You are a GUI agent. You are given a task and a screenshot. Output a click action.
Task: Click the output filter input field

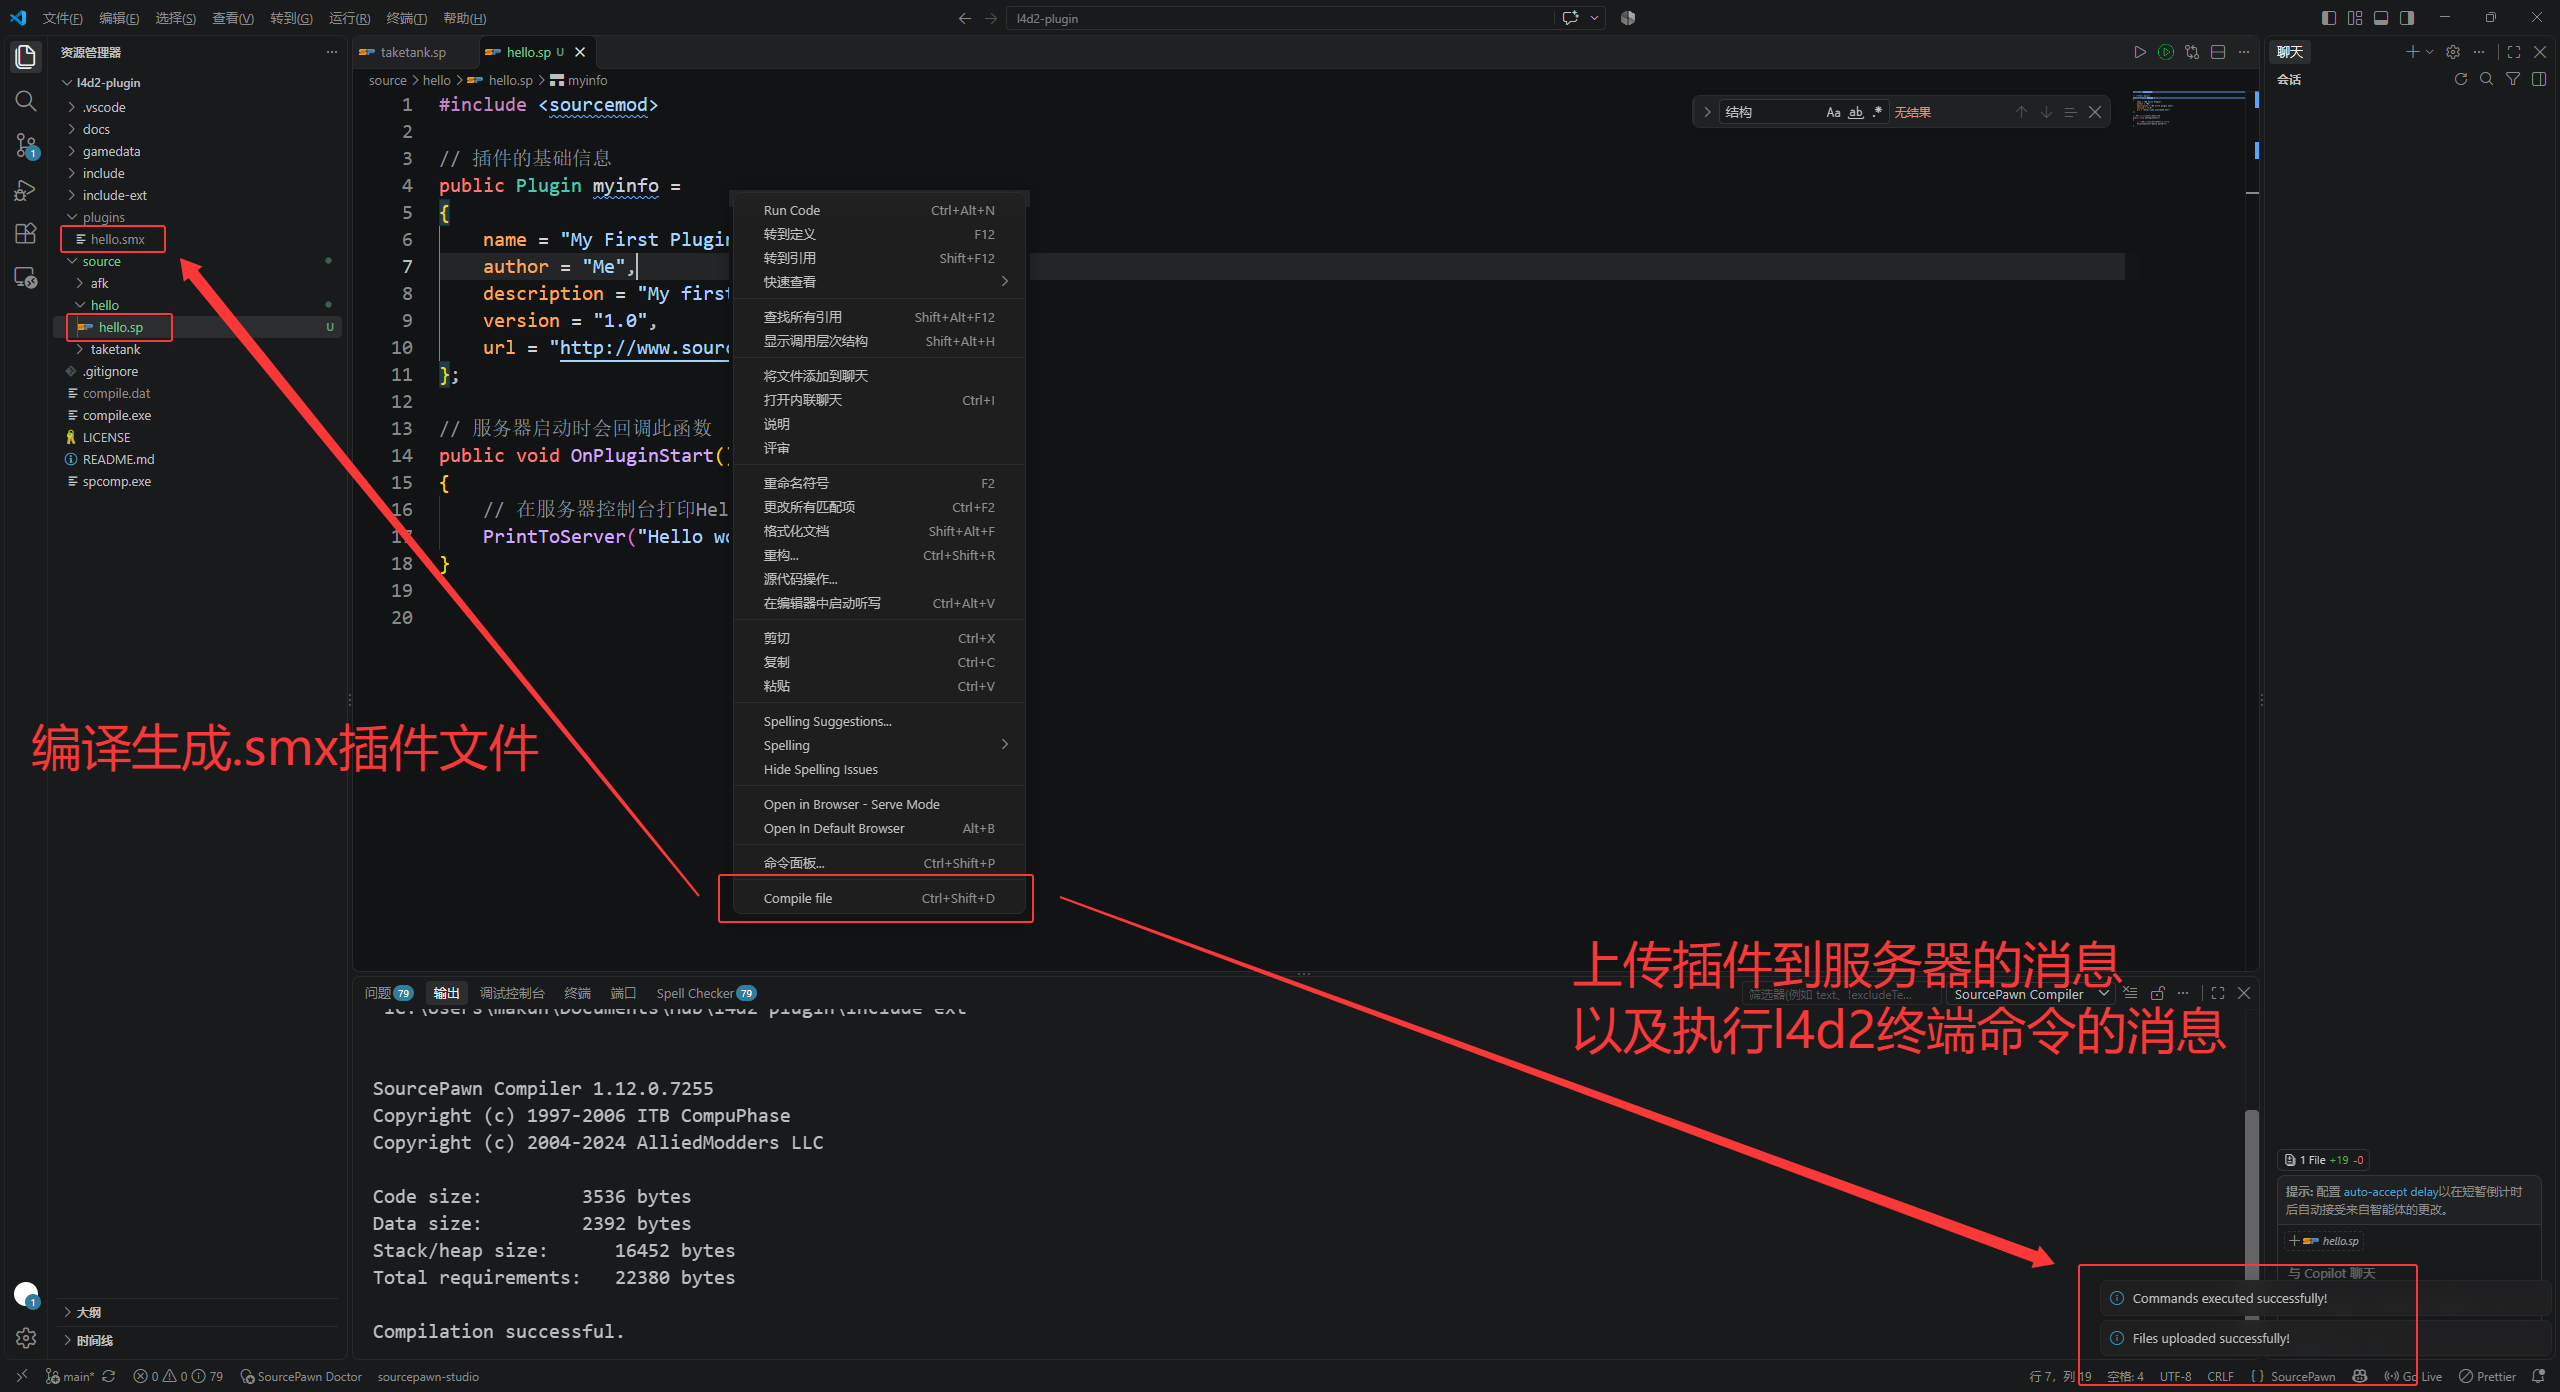coord(1841,994)
